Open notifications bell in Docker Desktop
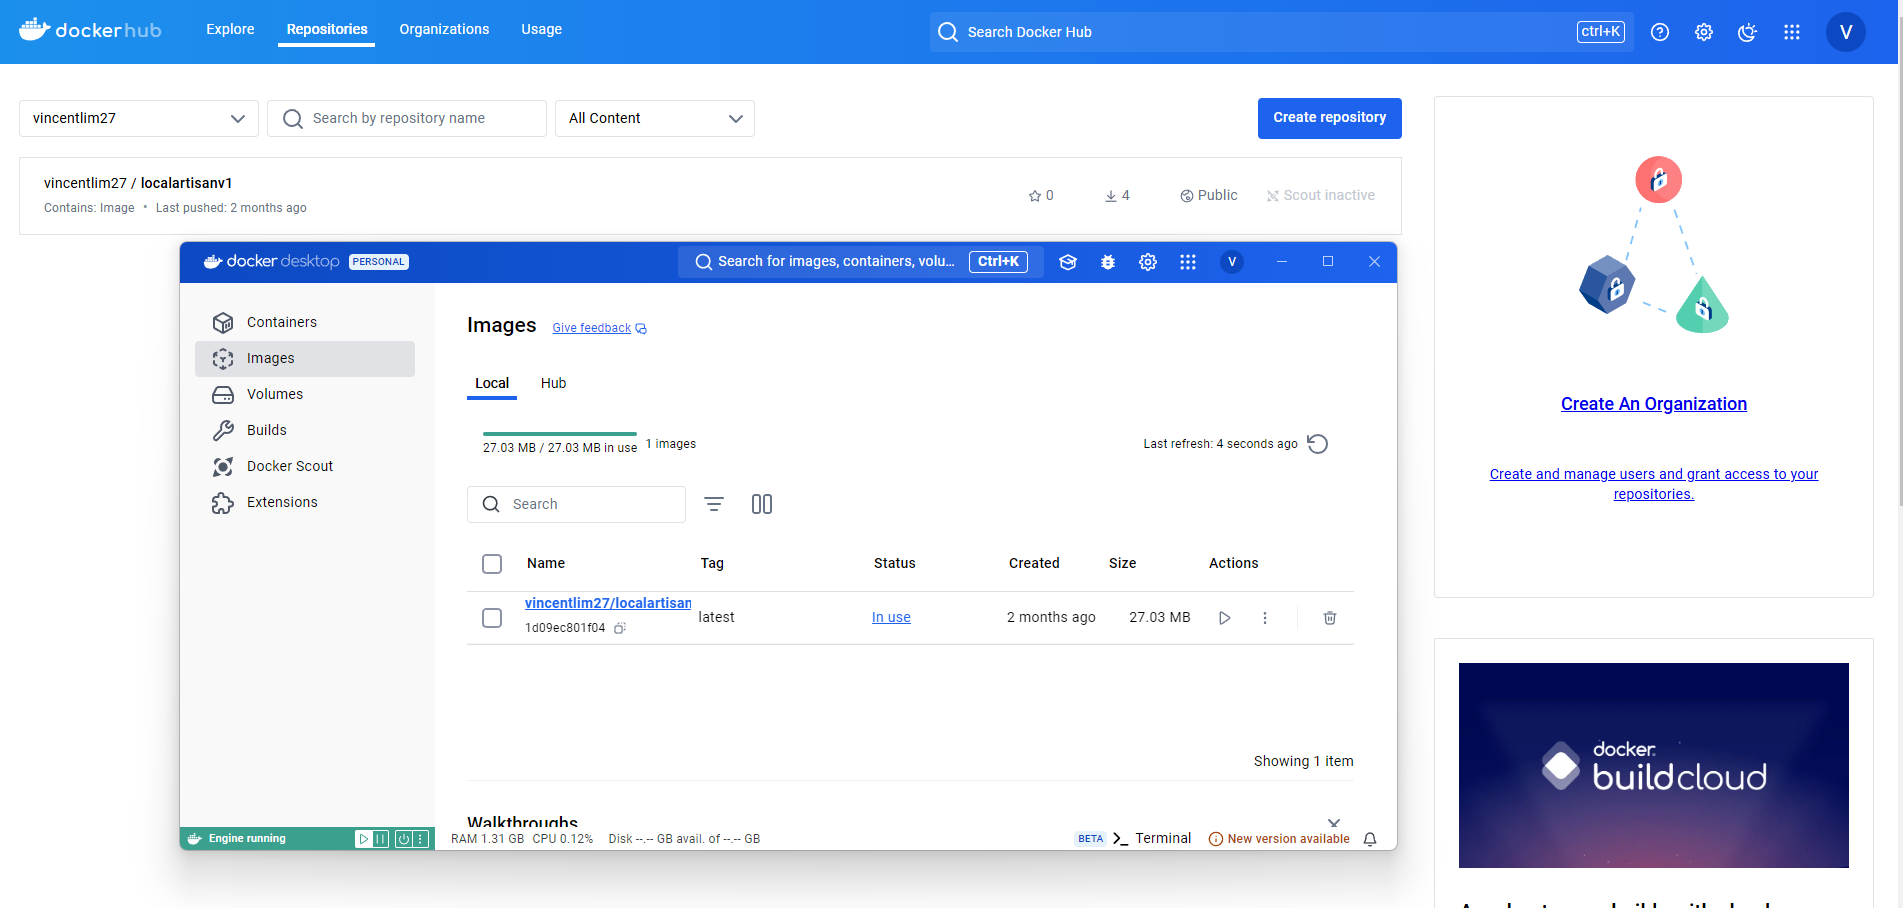 (1370, 839)
